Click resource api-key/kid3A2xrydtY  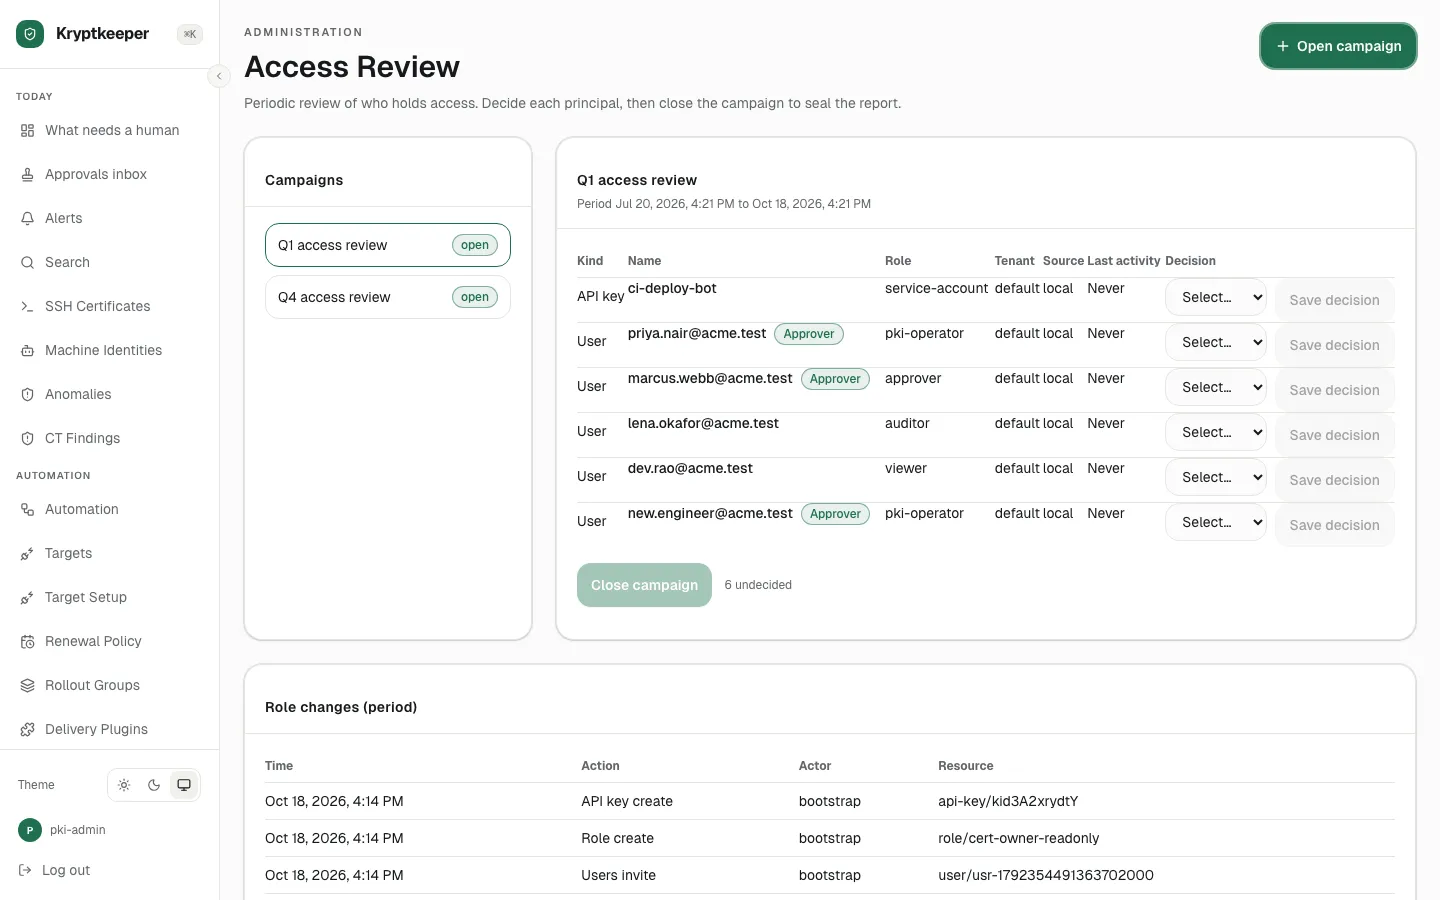tap(1008, 801)
